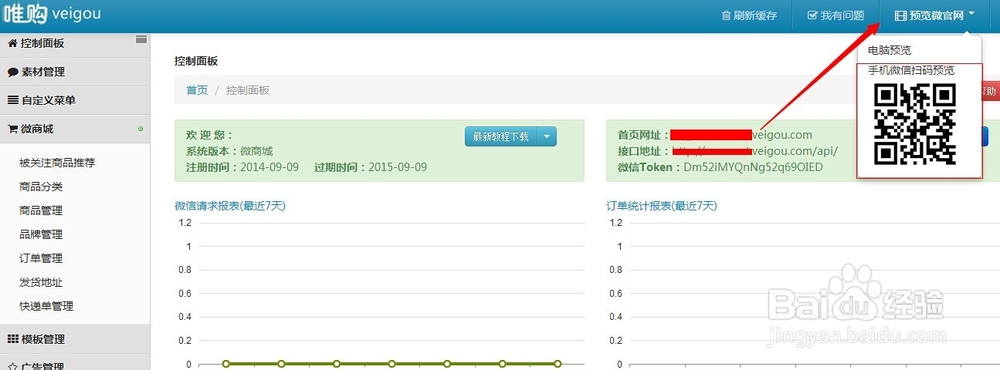Click the 最新教程下载 button

(x=501, y=137)
